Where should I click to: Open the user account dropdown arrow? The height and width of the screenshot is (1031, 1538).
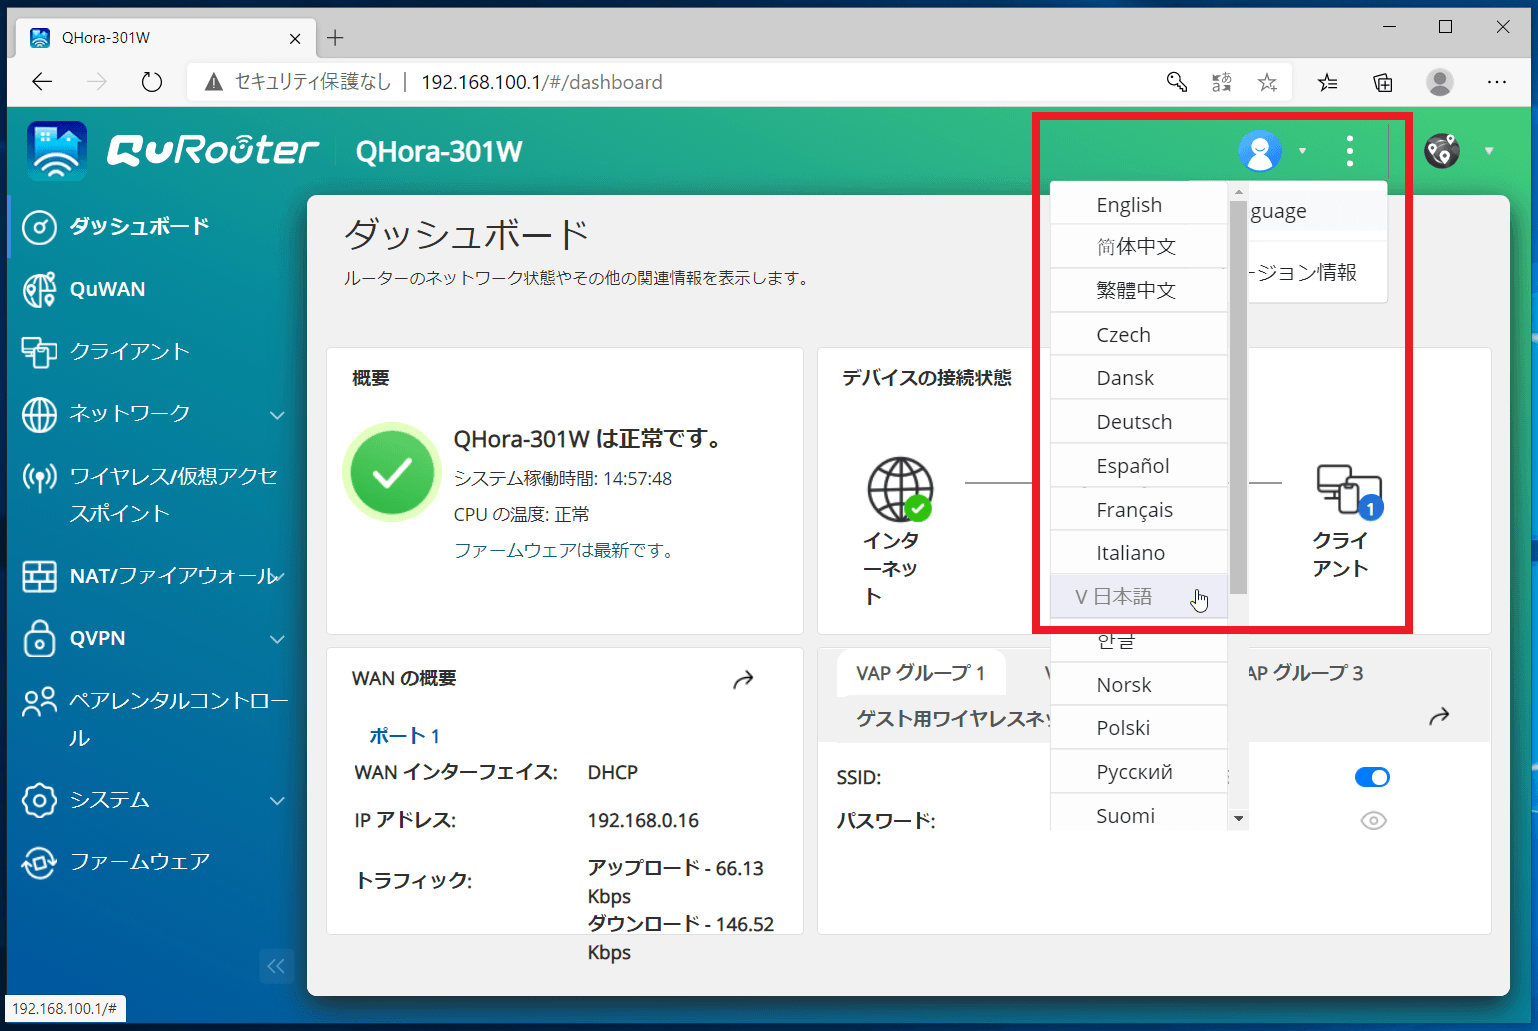coord(1302,151)
